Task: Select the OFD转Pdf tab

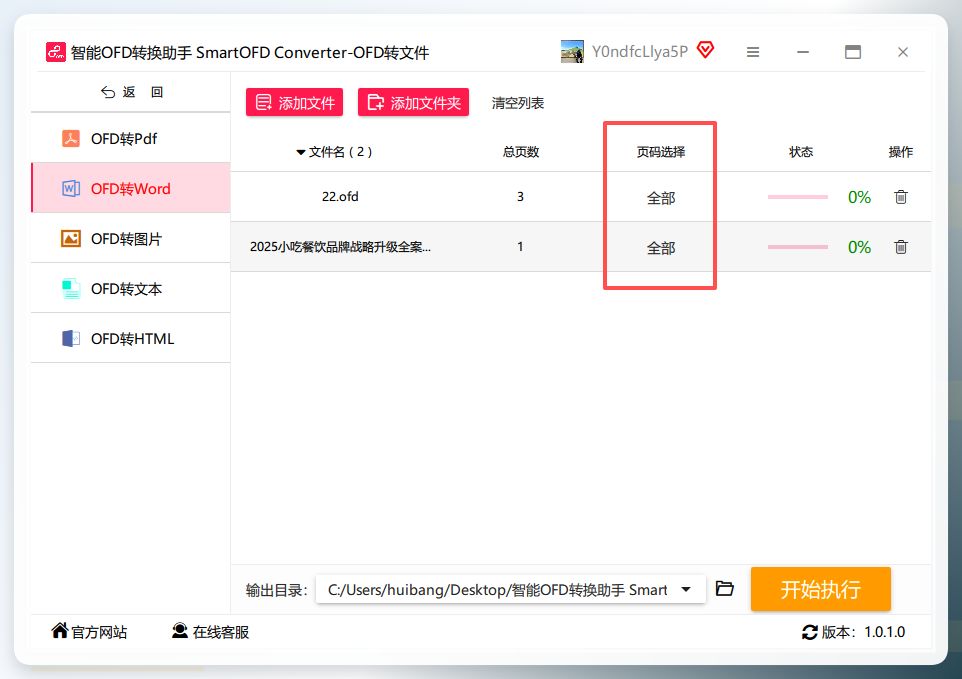Action: 131,139
